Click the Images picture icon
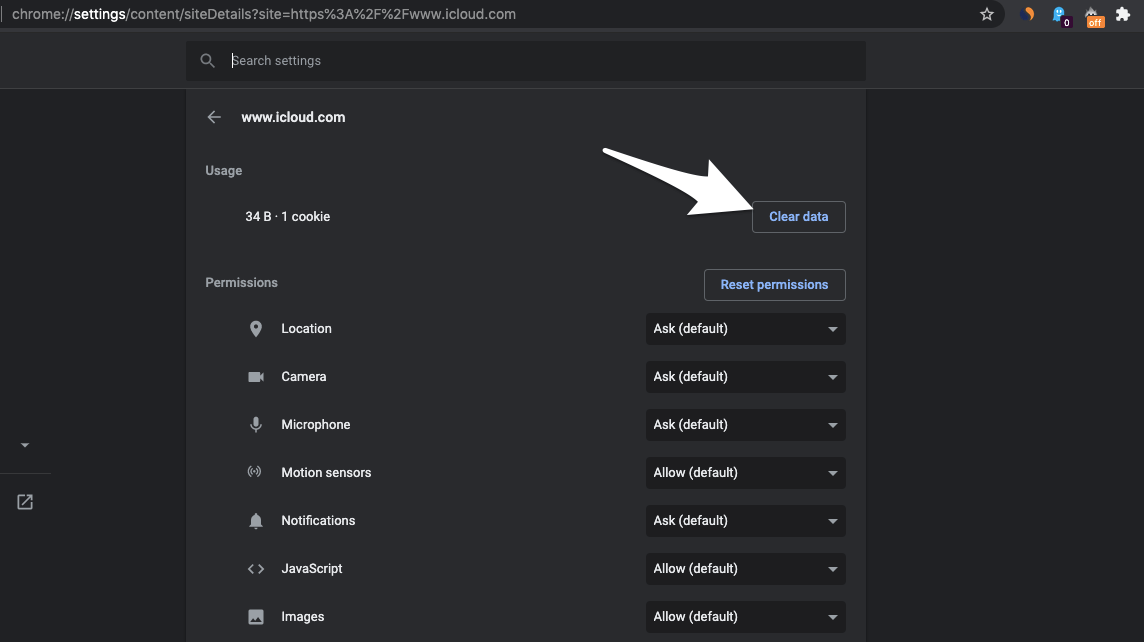 coord(256,616)
